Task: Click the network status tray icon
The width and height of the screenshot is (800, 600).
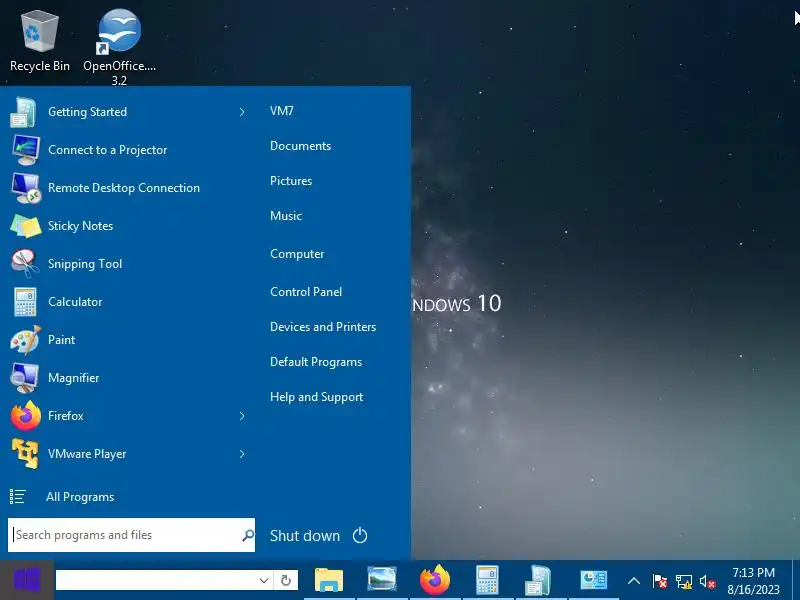Action: [x=684, y=581]
